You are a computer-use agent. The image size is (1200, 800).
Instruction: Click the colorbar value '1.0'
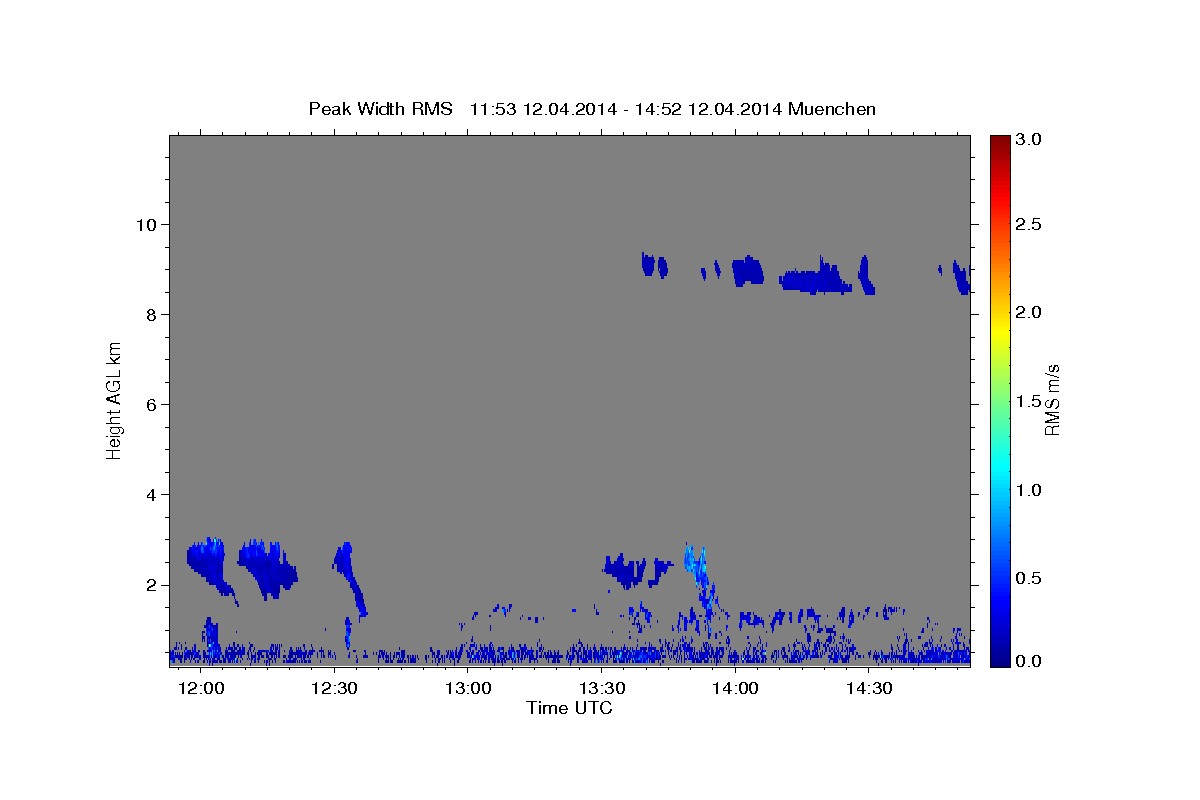(x=1030, y=490)
